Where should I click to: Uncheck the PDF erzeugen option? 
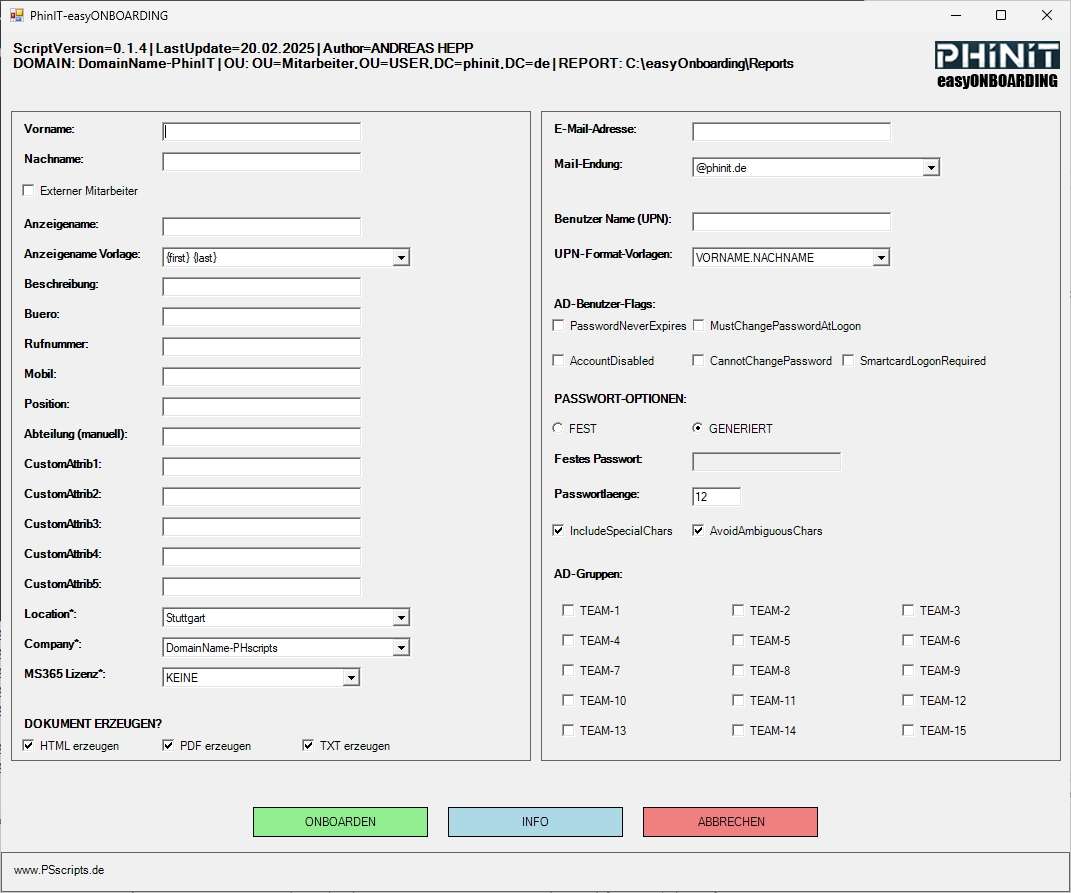pos(168,745)
